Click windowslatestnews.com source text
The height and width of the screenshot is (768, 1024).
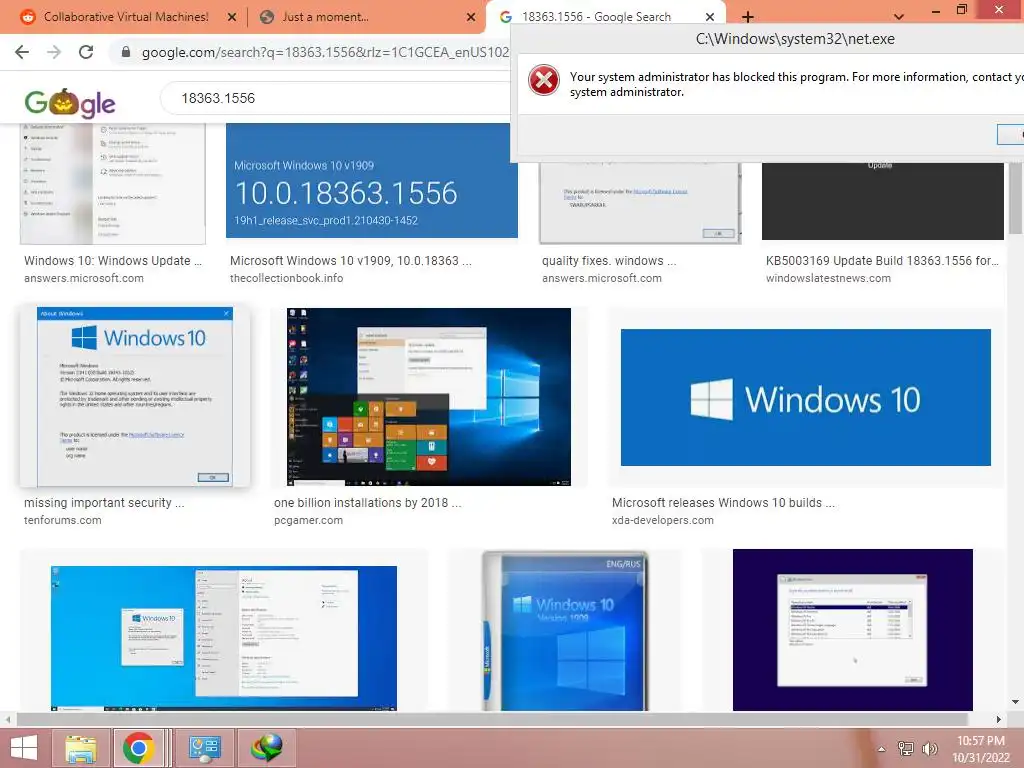click(x=828, y=278)
